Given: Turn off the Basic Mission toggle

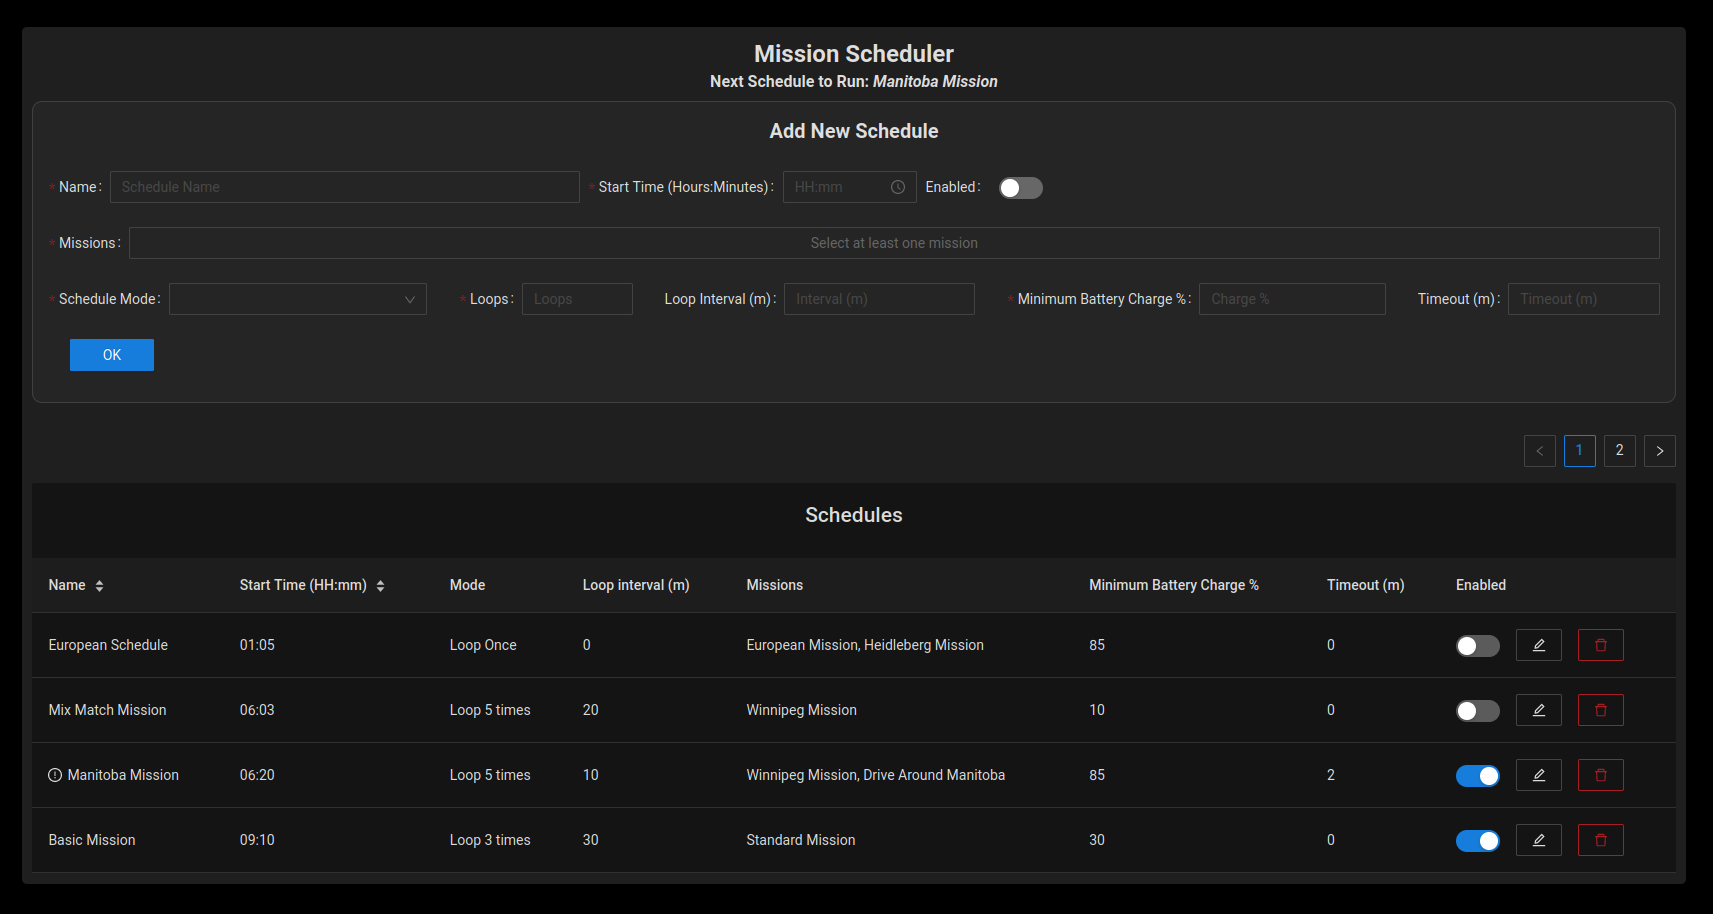Looking at the screenshot, I should coord(1477,841).
